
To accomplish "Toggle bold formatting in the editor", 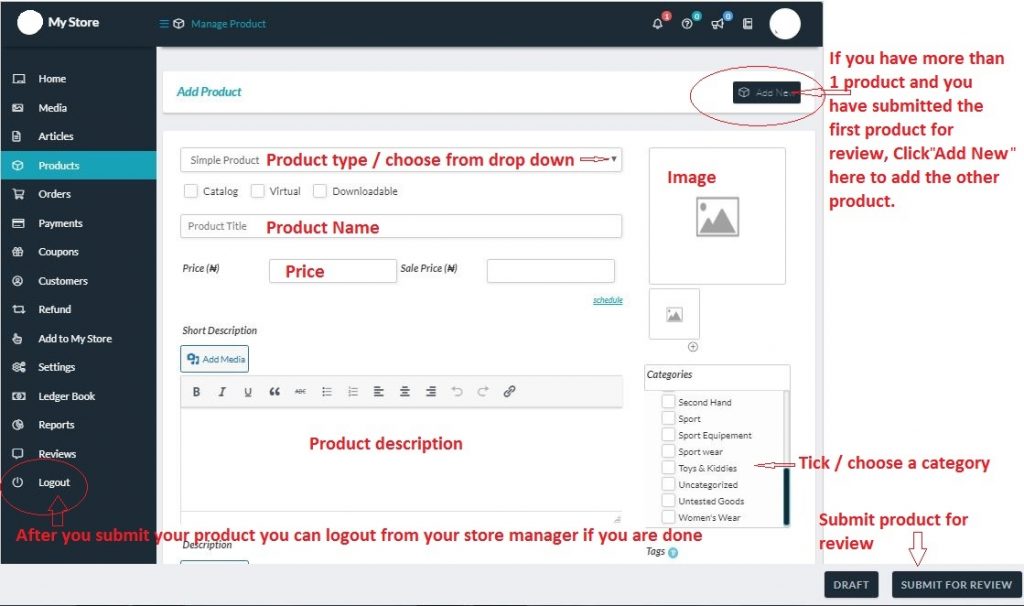I will 196,392.
